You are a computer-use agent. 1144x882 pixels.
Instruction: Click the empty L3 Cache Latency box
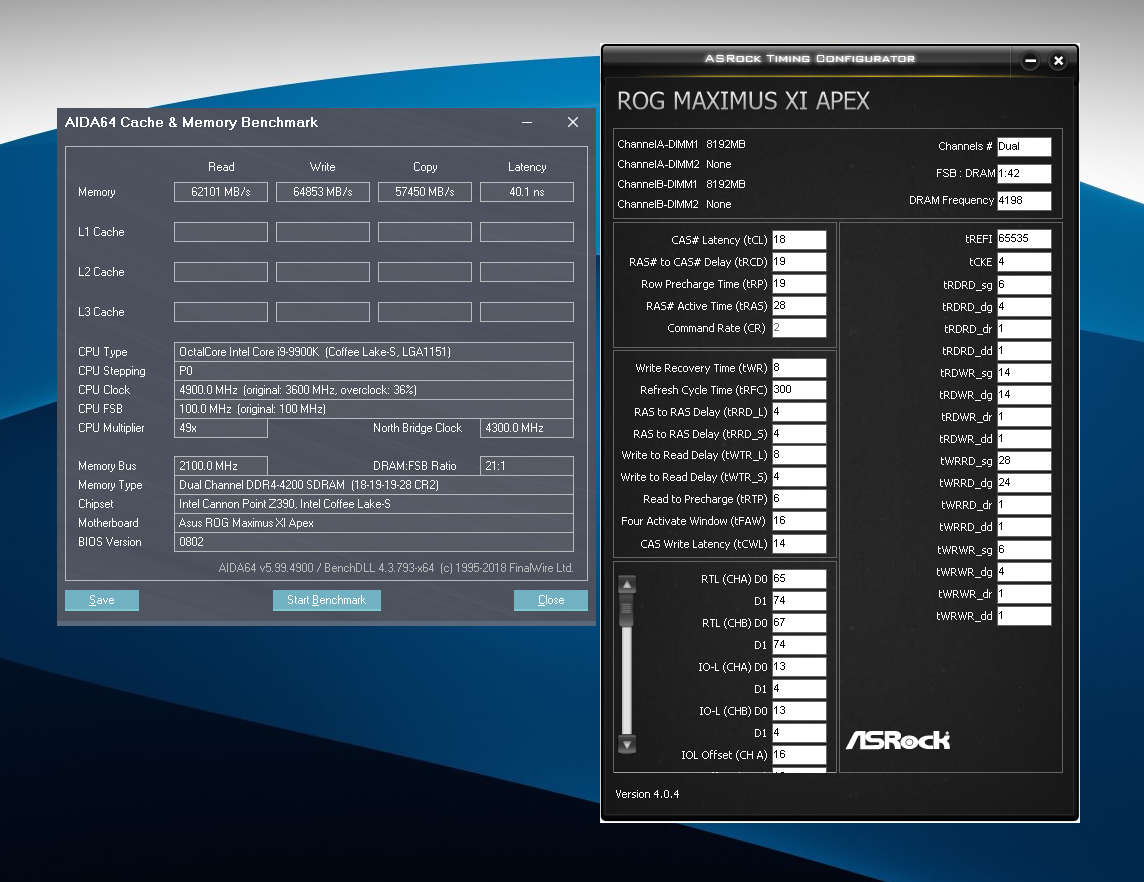coord(527,312)
